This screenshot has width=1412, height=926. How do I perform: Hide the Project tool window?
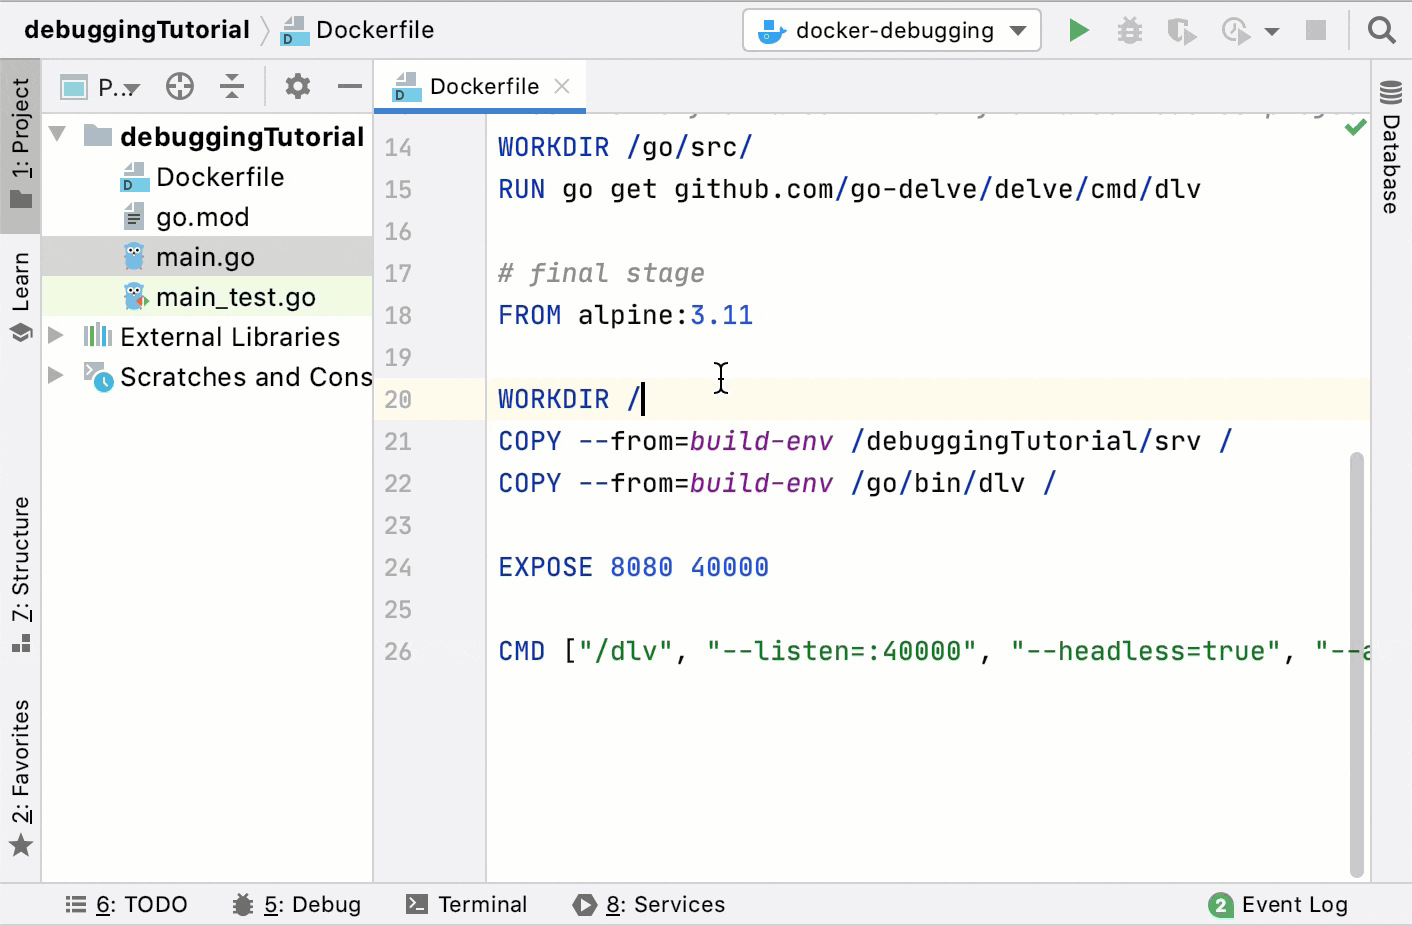(349, 86)
